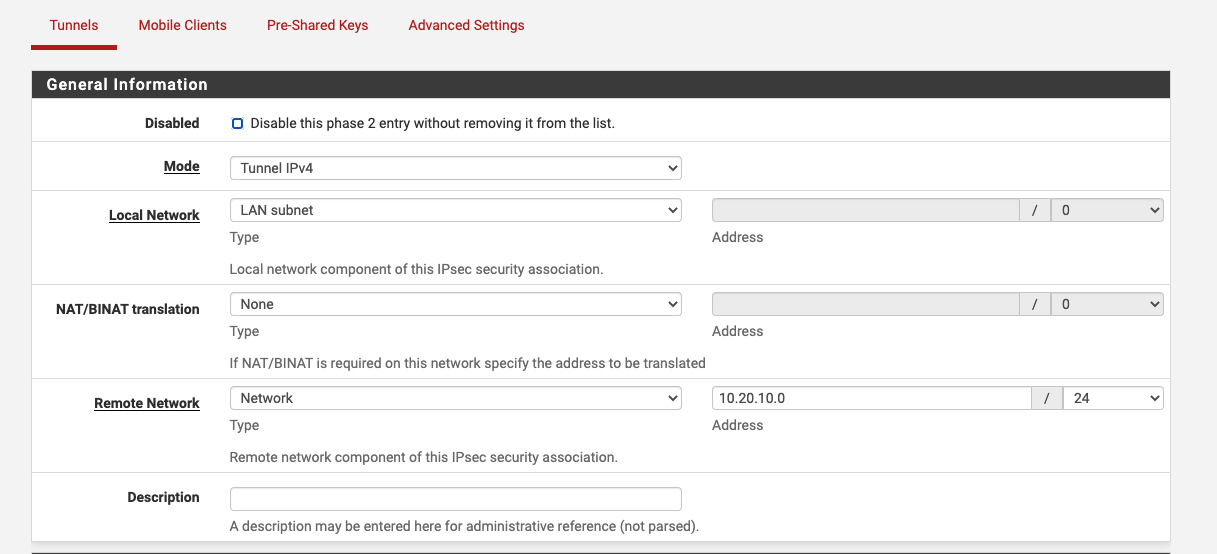Click the text 'Remote network component of this IPsec security association.'
This screenshot has height=554, width=1217.
[423, 457]
